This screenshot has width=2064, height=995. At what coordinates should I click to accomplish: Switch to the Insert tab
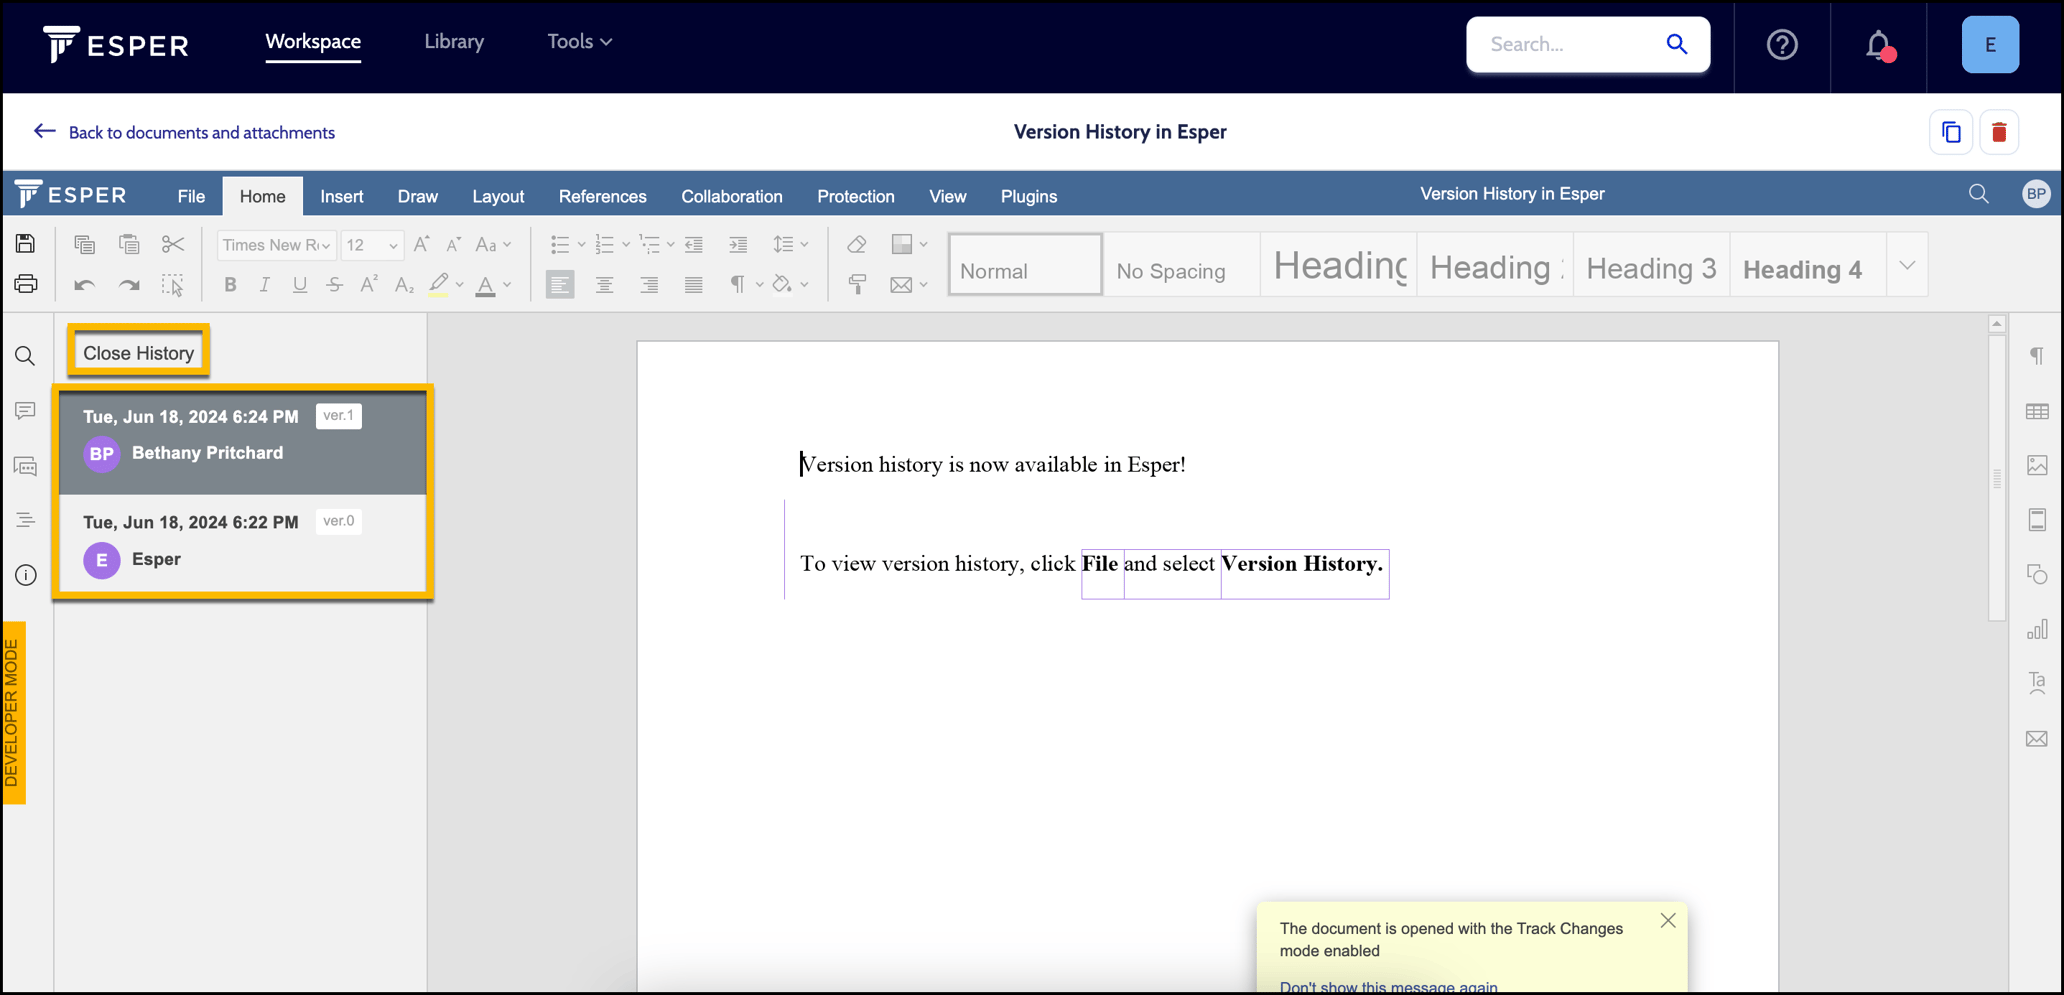click(x=342, y=196)
